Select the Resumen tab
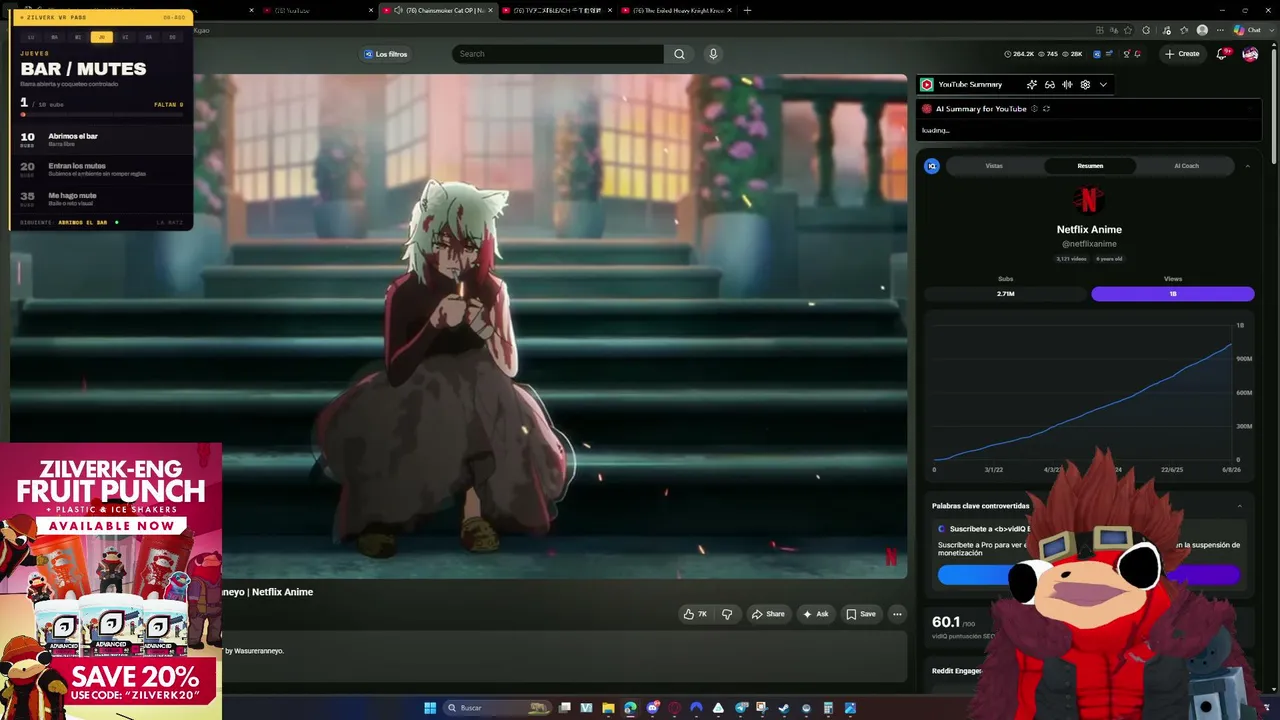The image size is (1280, 720). [1090, 166]
